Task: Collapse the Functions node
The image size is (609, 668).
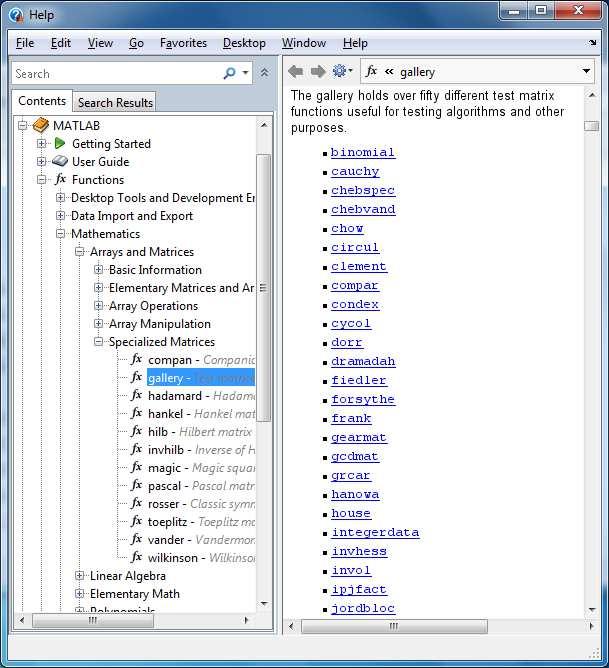Action: point(41,179)
